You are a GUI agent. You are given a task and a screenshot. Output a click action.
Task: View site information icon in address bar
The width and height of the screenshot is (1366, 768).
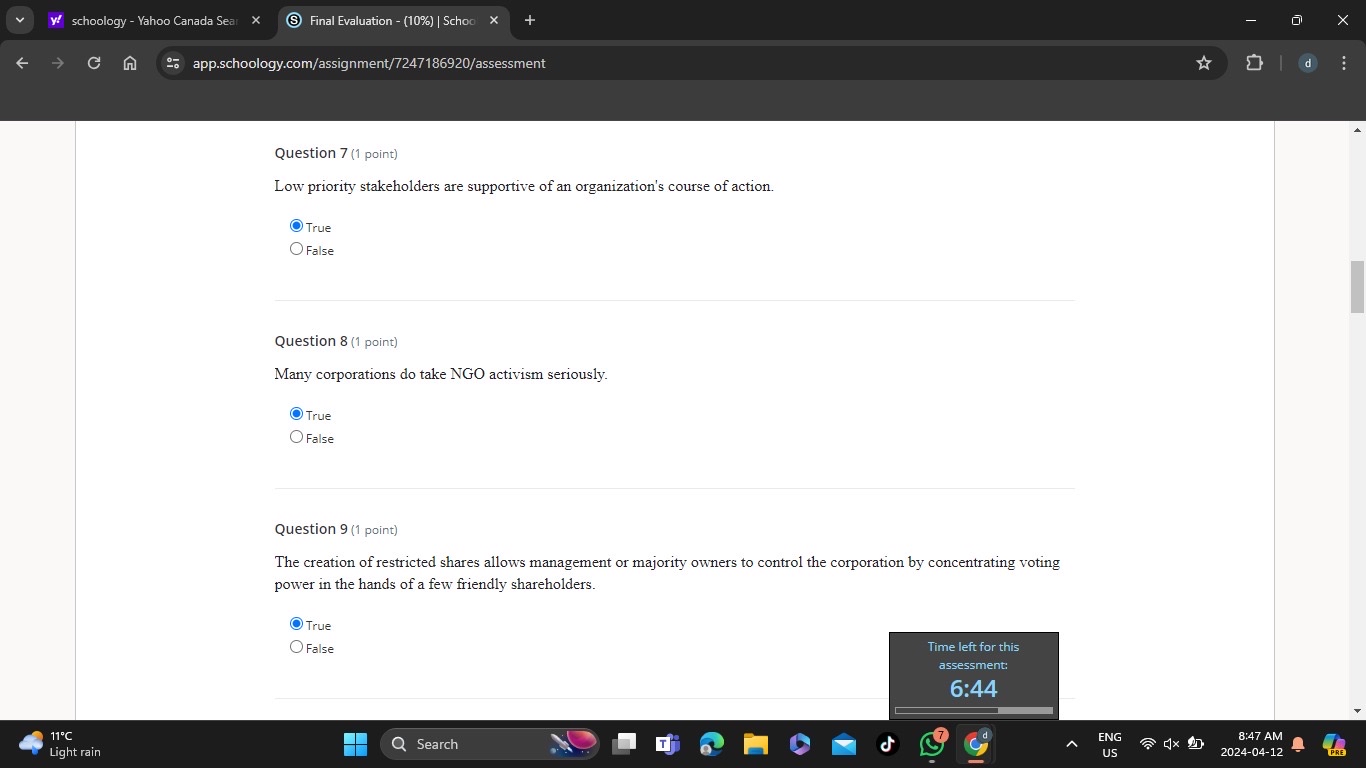[x=173, y=63]
